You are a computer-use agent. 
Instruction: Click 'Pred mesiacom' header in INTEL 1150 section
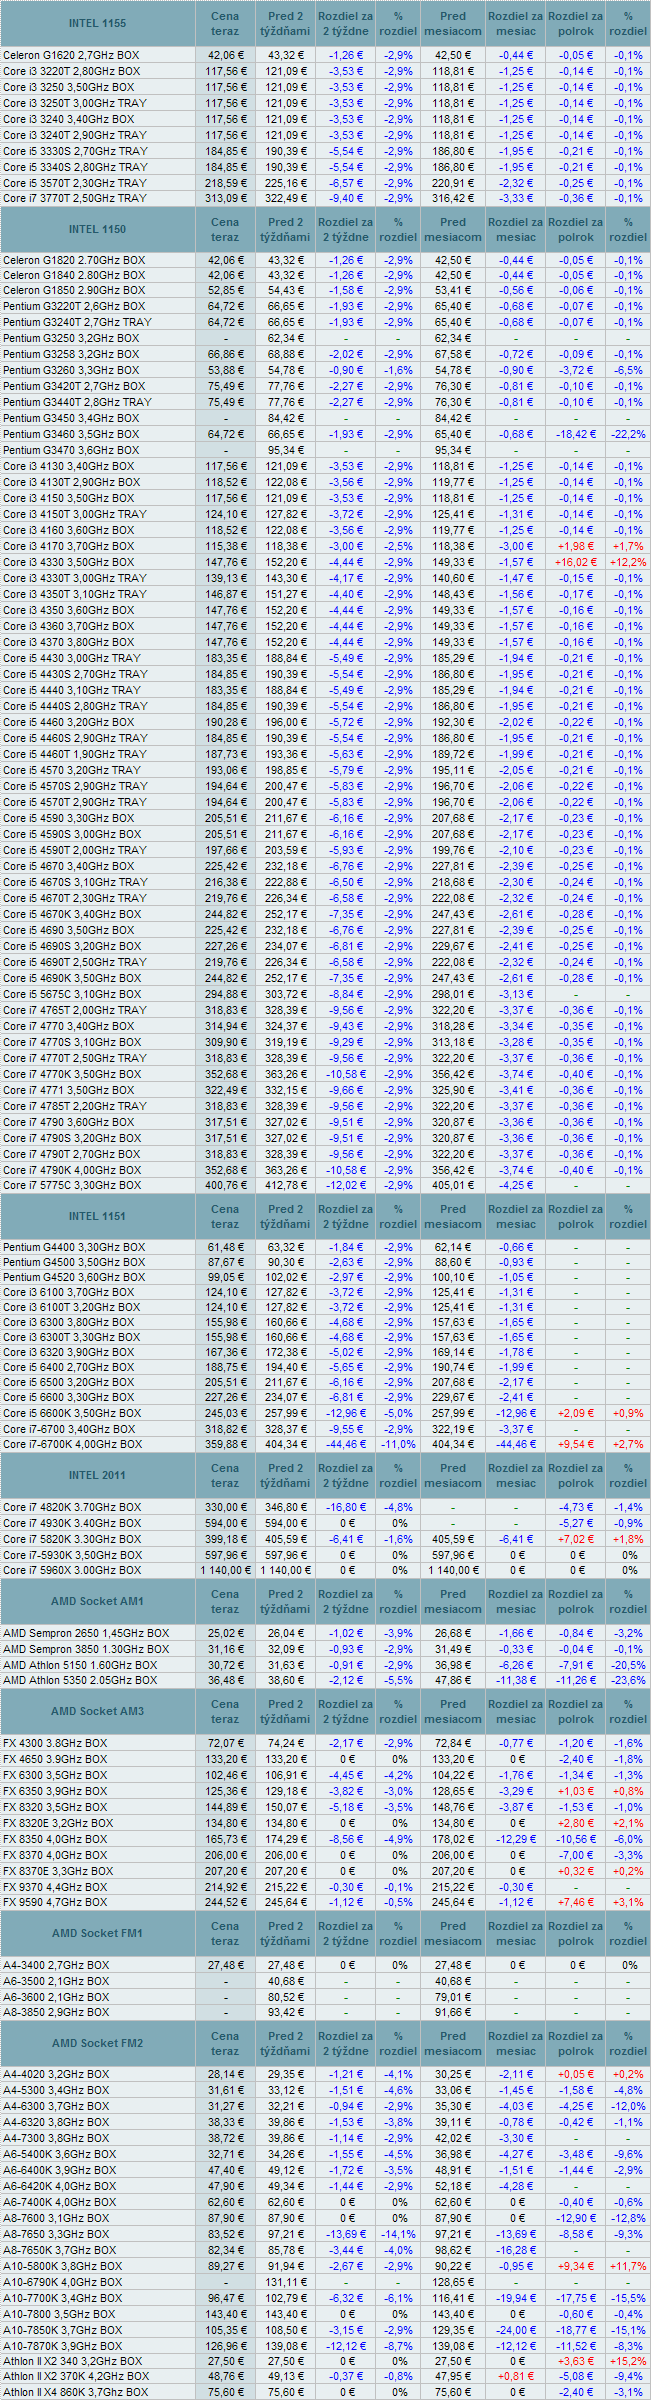click(x=453, y=230)
